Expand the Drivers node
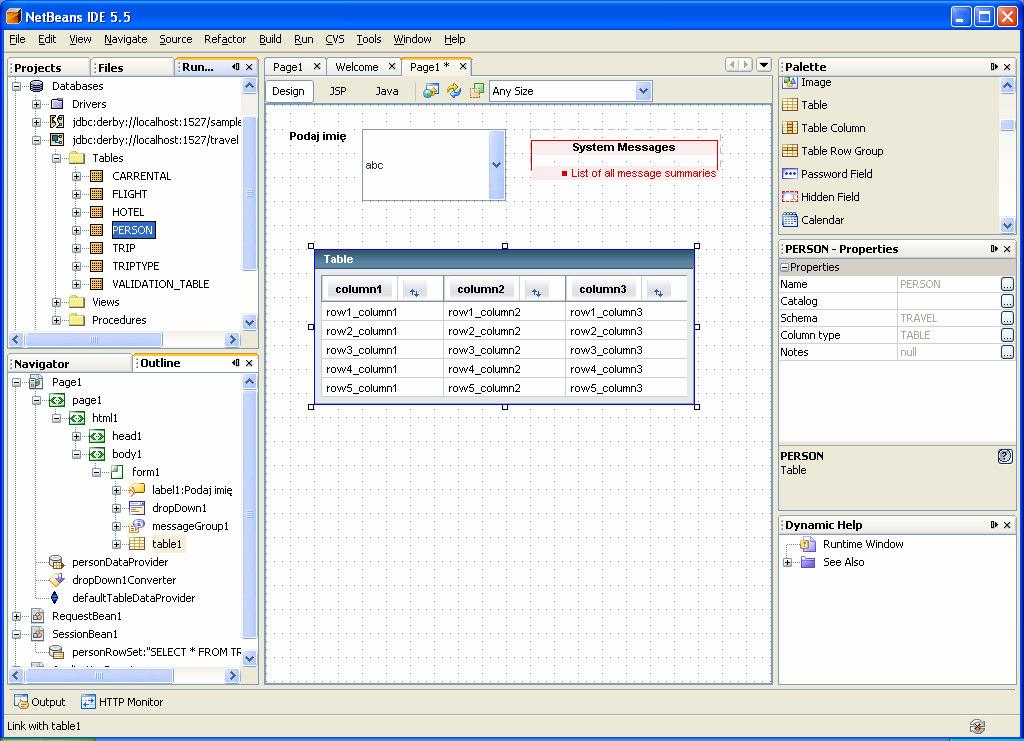Screen dimensions: 1024x741 [x=37, y=104]
